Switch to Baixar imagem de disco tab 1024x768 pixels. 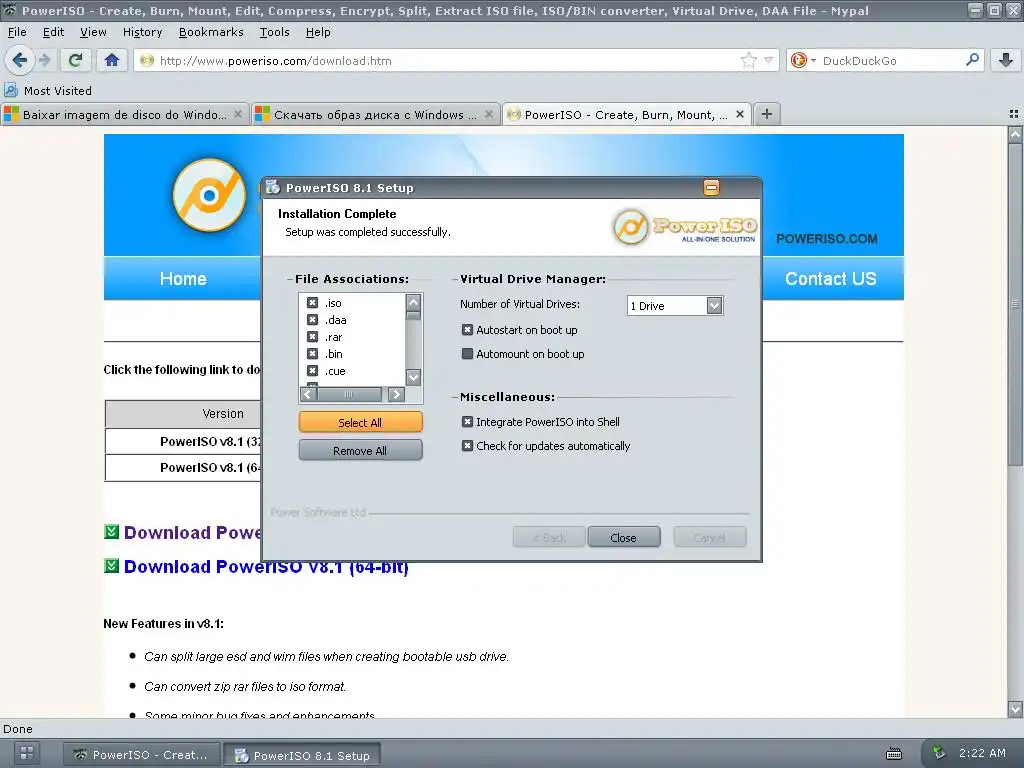point(124,114)
